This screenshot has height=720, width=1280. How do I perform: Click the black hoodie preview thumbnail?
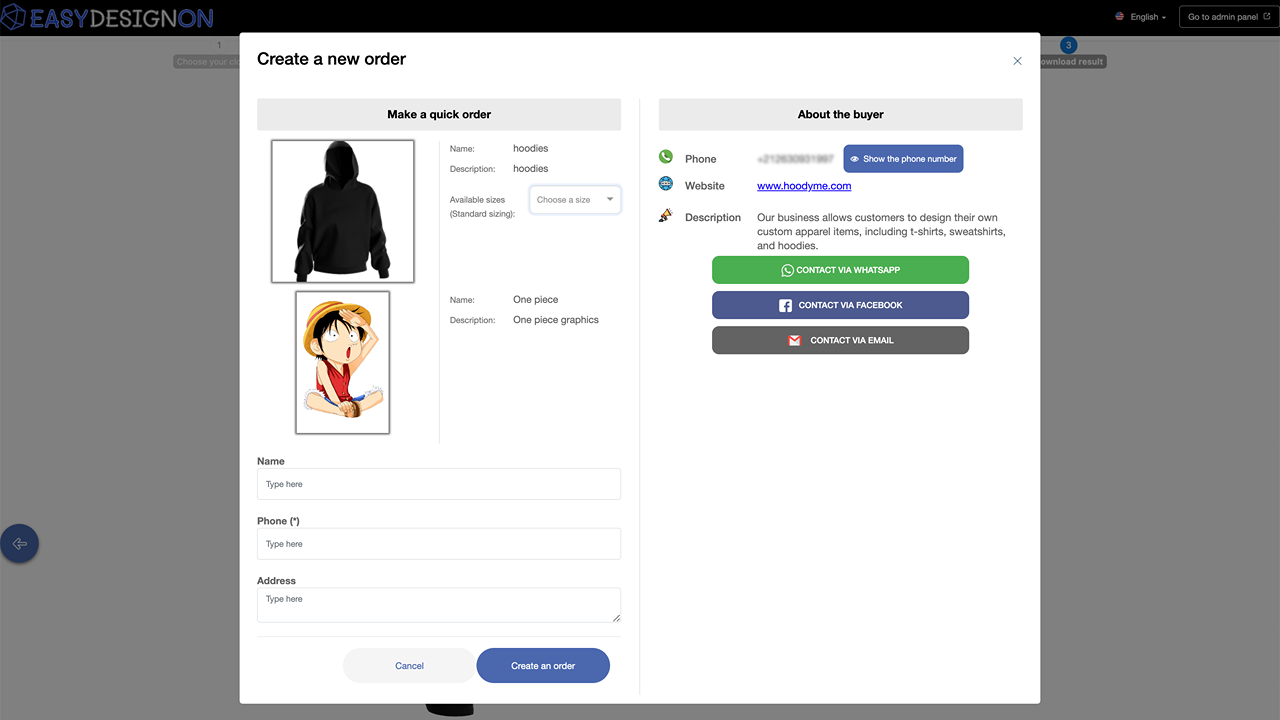[x=342, y=211]
